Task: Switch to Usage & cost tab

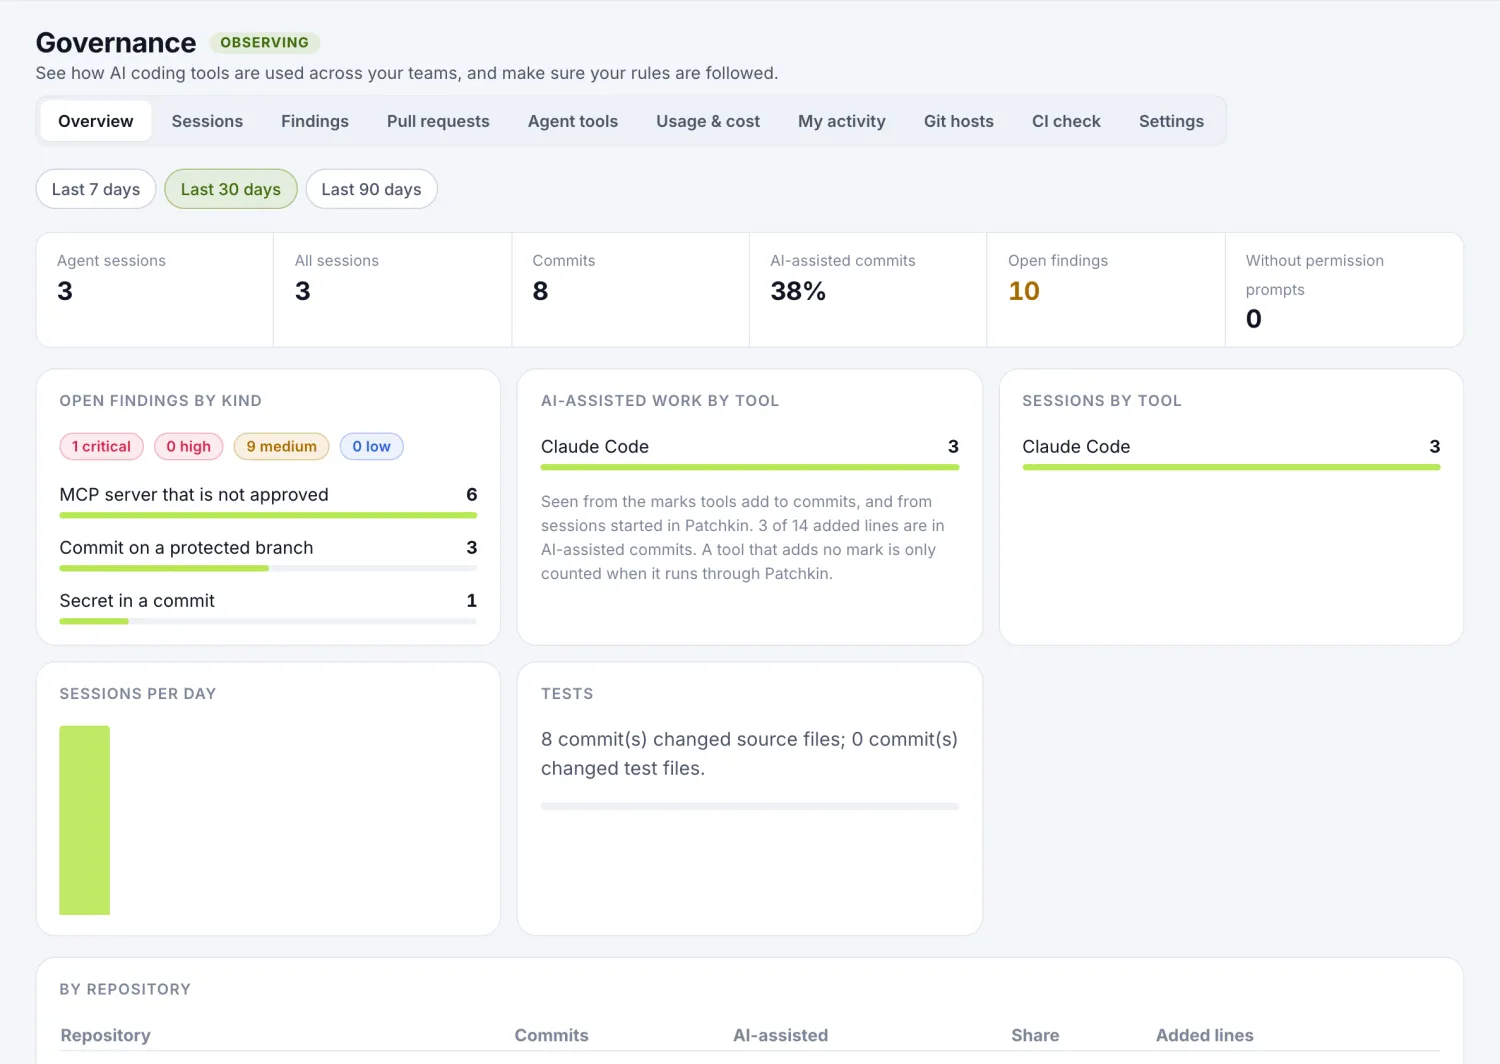Action: click(708, 121)
